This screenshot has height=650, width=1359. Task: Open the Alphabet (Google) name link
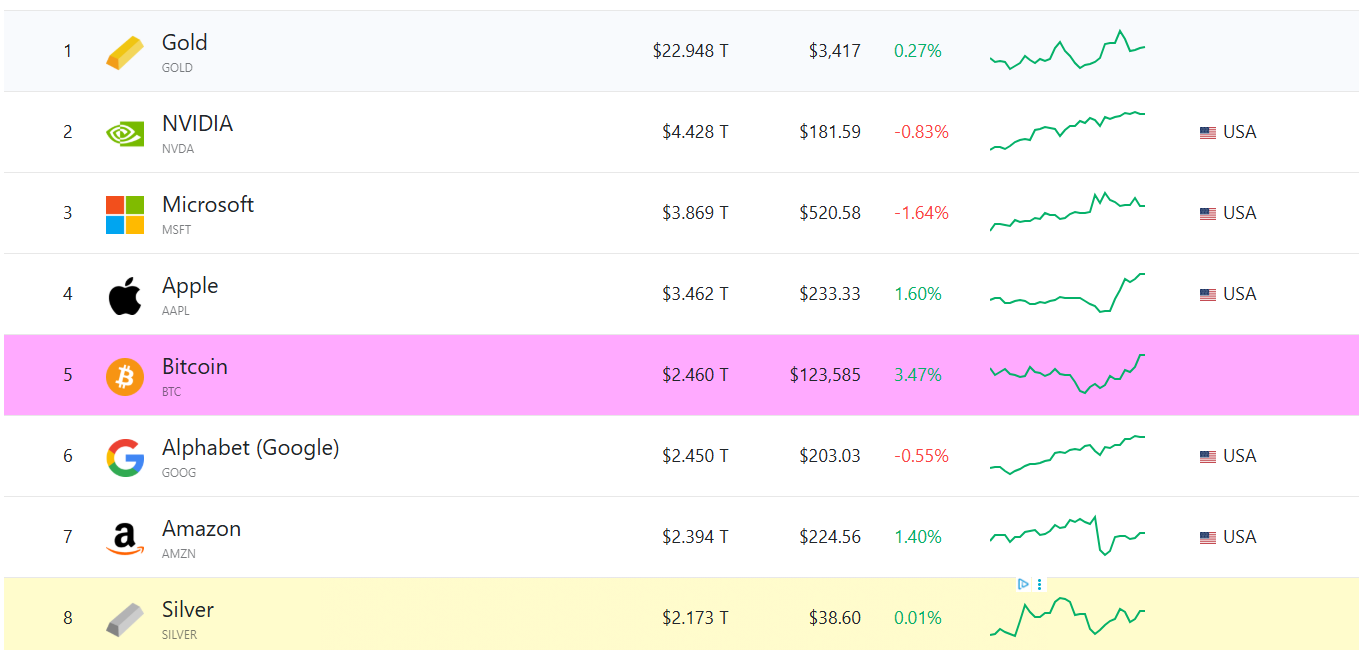pyautogui.click(x=250, y=448)
